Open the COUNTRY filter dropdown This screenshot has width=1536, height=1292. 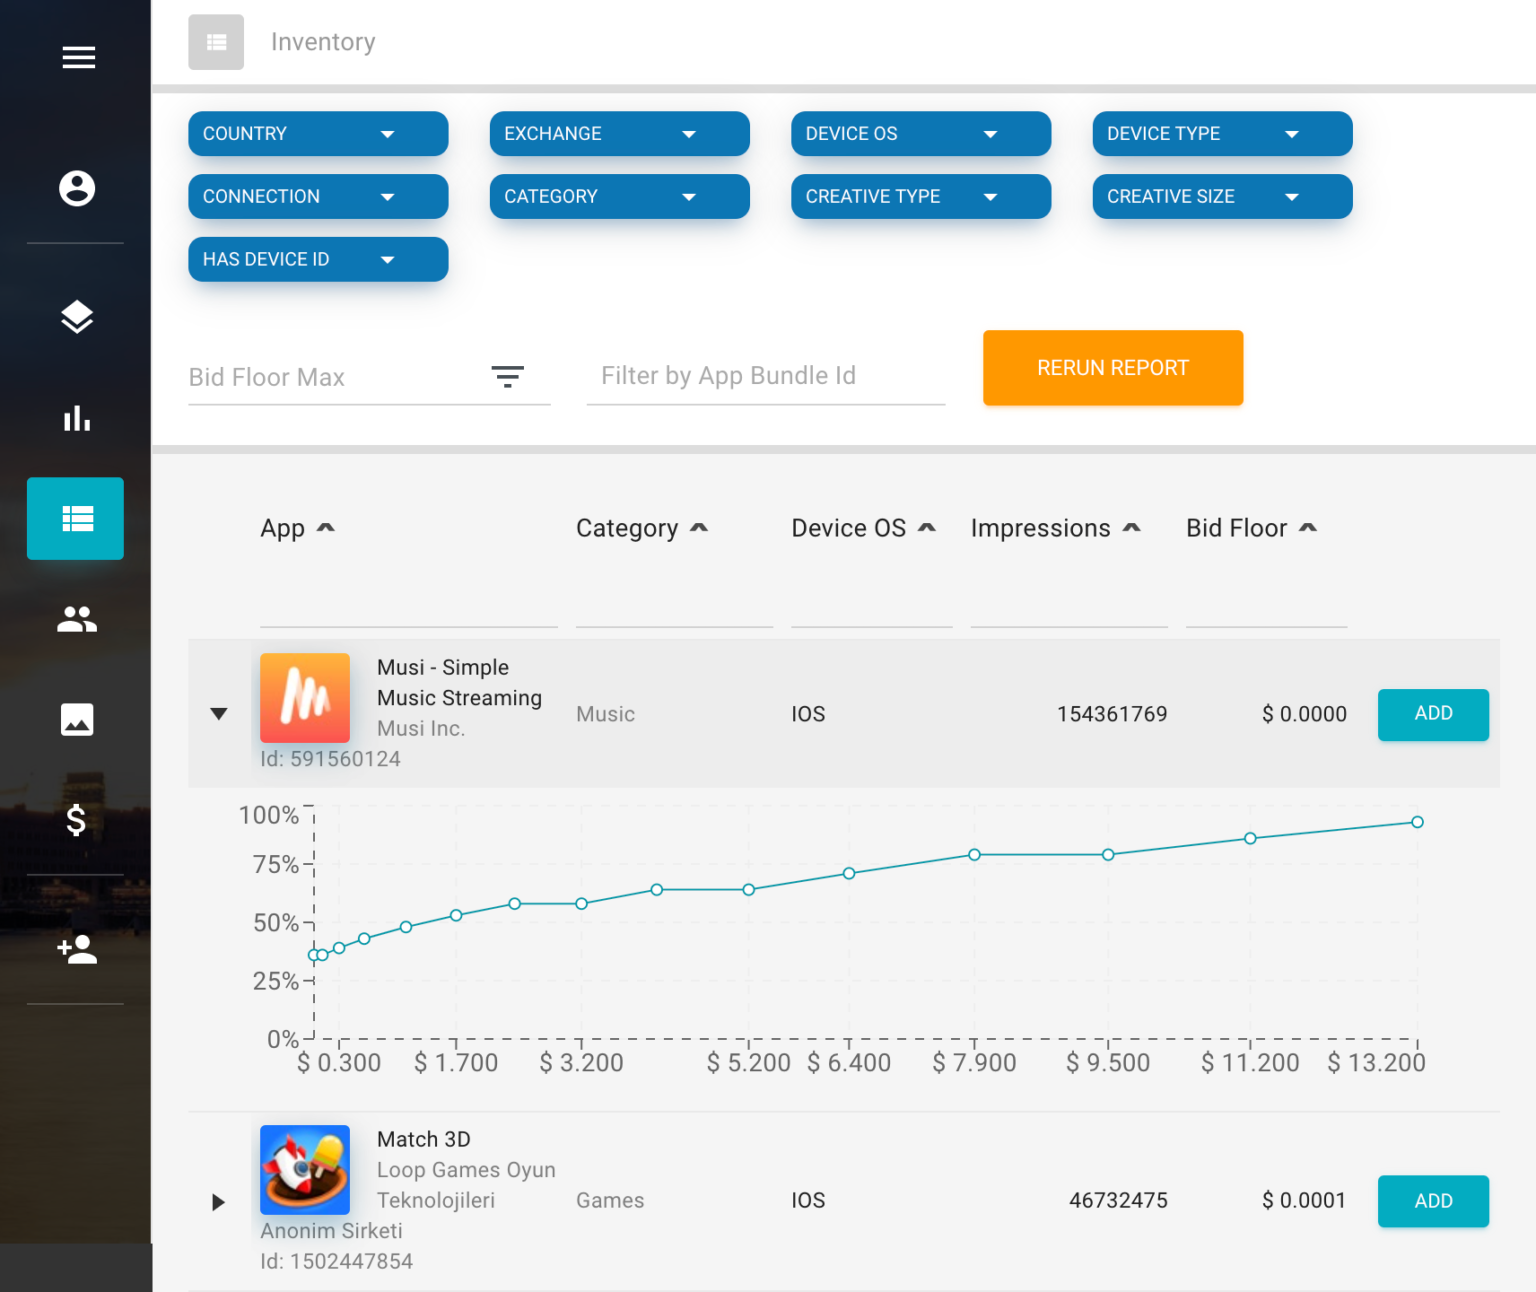318,134
